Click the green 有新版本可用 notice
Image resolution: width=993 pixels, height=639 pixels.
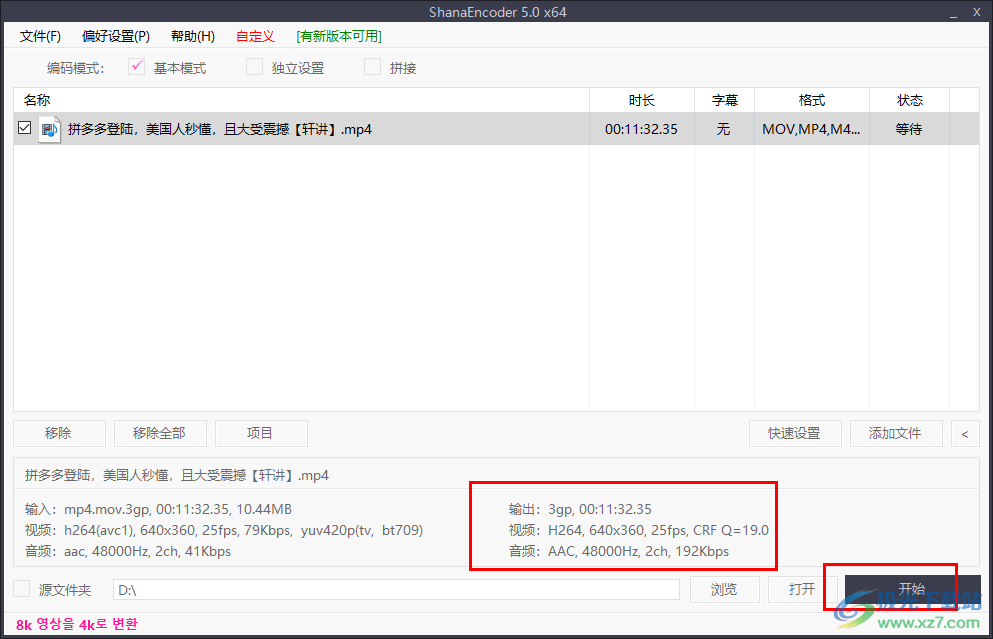(x=339, y=36)
